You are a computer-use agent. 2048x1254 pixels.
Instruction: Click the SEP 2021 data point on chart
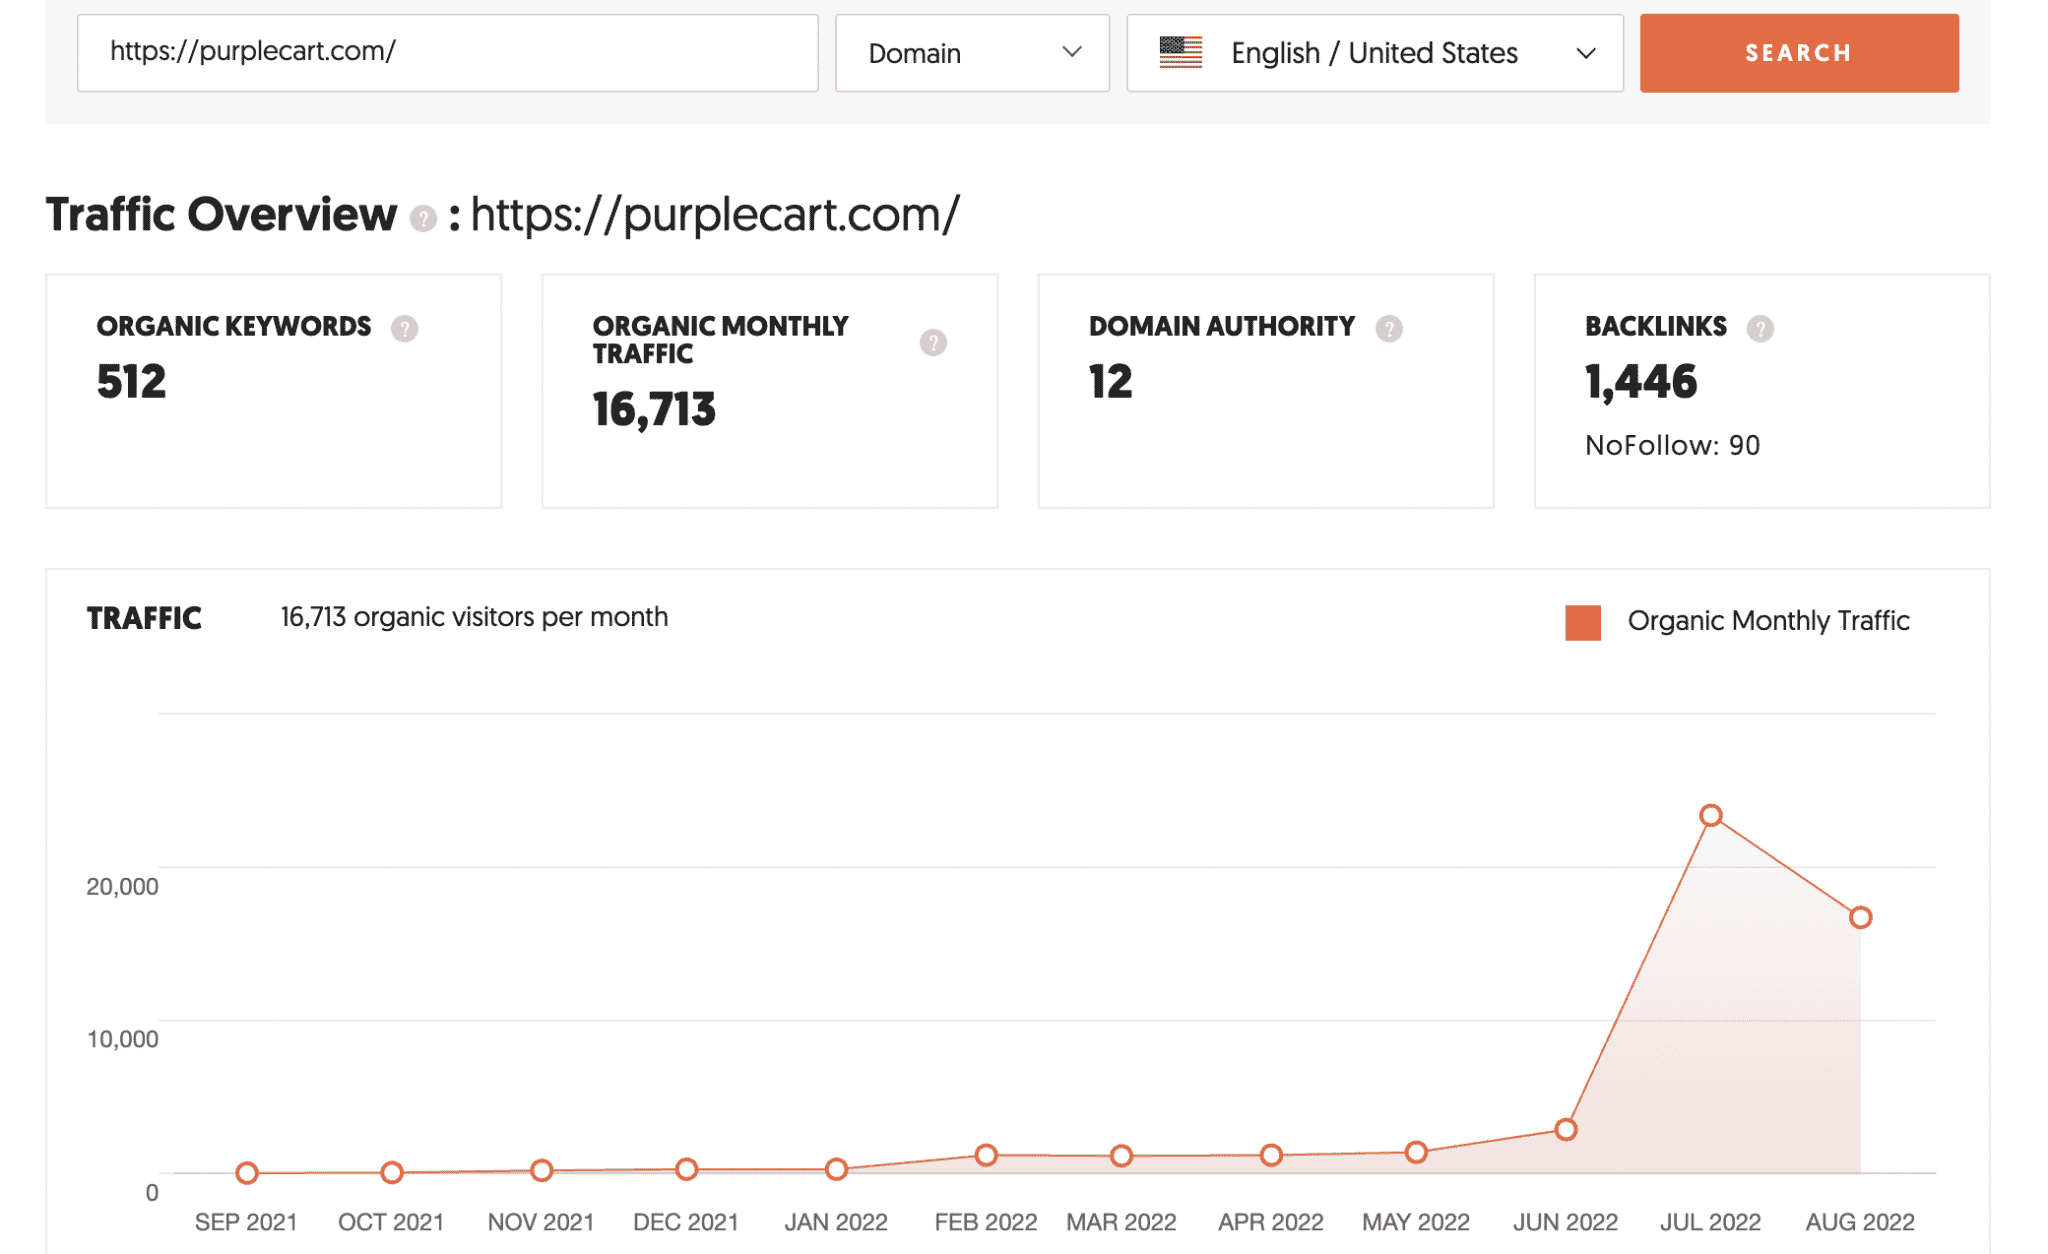click(x=247, y=1173)
